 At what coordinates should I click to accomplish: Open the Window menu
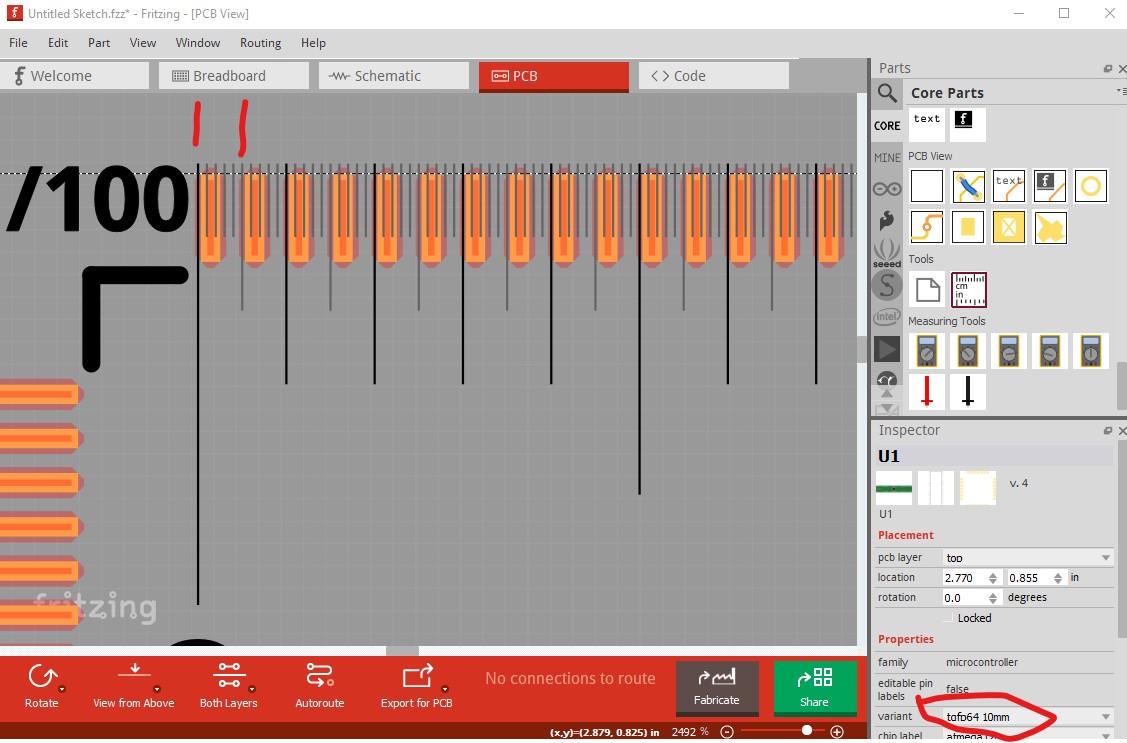tap(198, 43)
